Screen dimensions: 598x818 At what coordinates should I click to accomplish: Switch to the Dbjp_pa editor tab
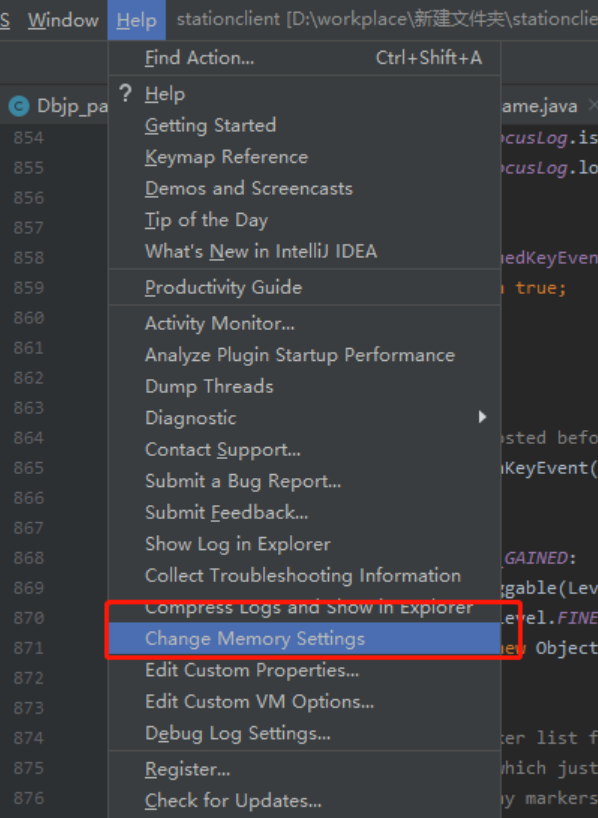pyautogui.click(x=57, y=106)
